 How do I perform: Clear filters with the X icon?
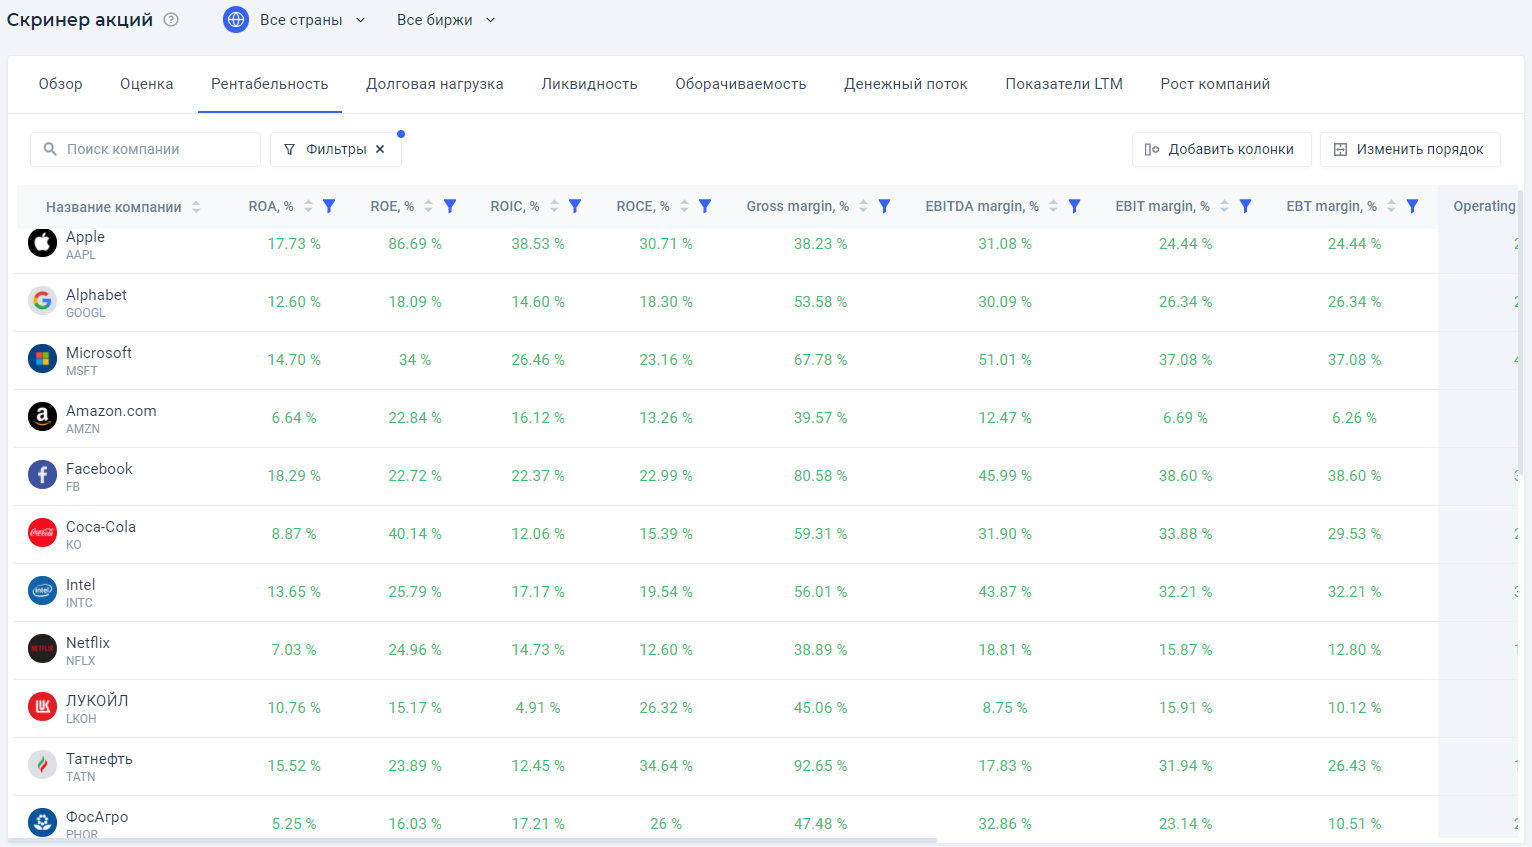[x=380, y=149]
